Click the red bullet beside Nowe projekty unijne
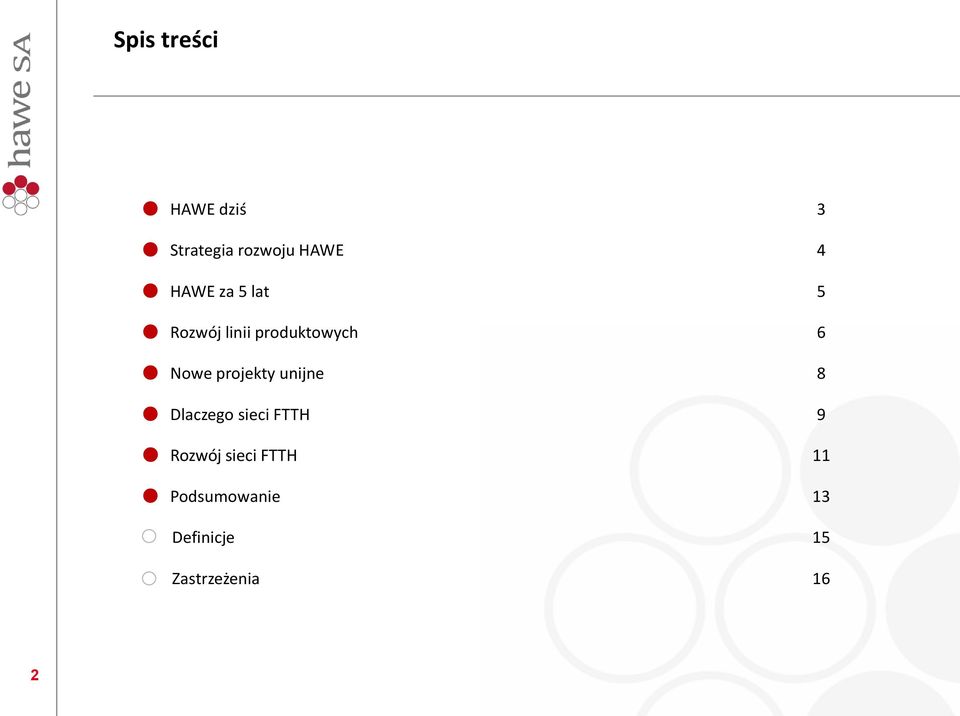Image resolution: width=960 pixels, height=716 pixels. [x=150, y=373]
